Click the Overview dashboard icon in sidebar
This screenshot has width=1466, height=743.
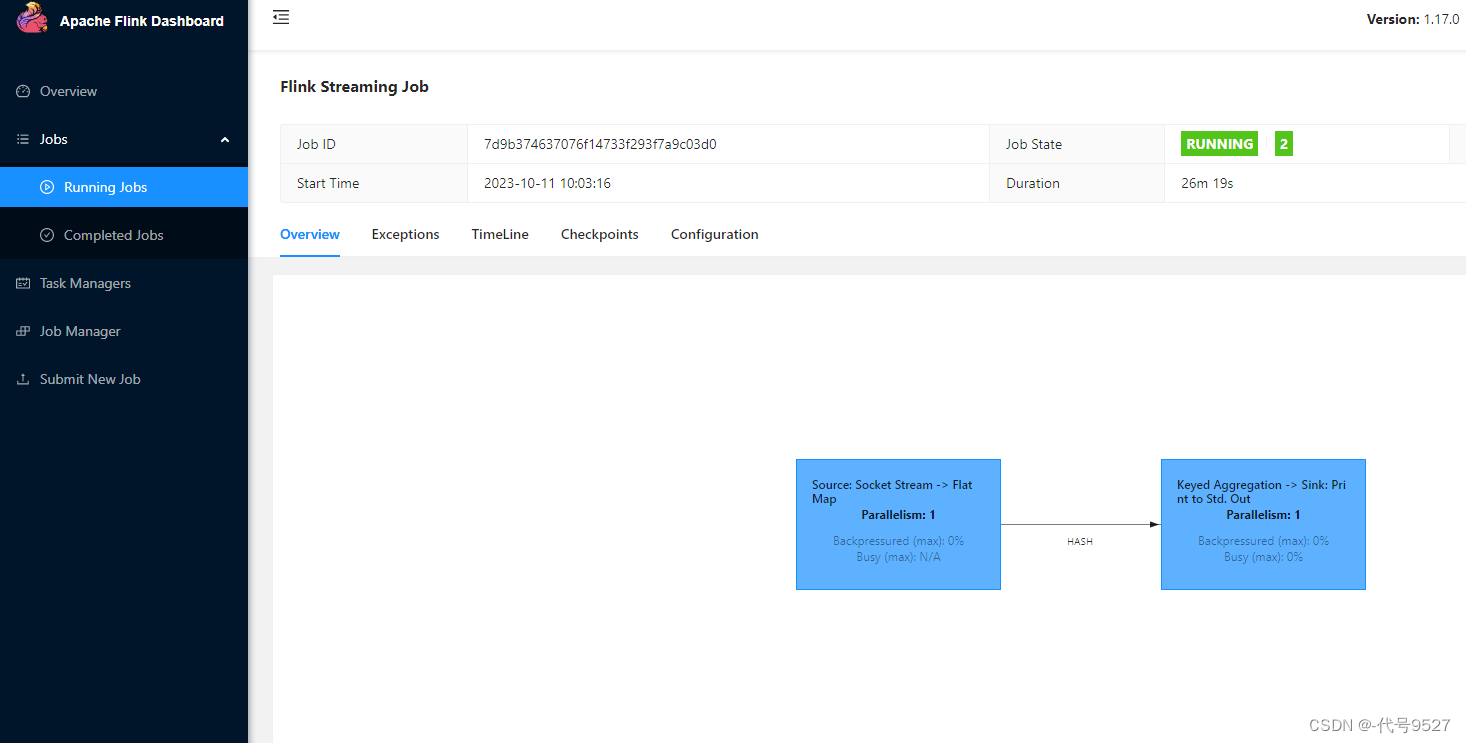click(23, 91)
